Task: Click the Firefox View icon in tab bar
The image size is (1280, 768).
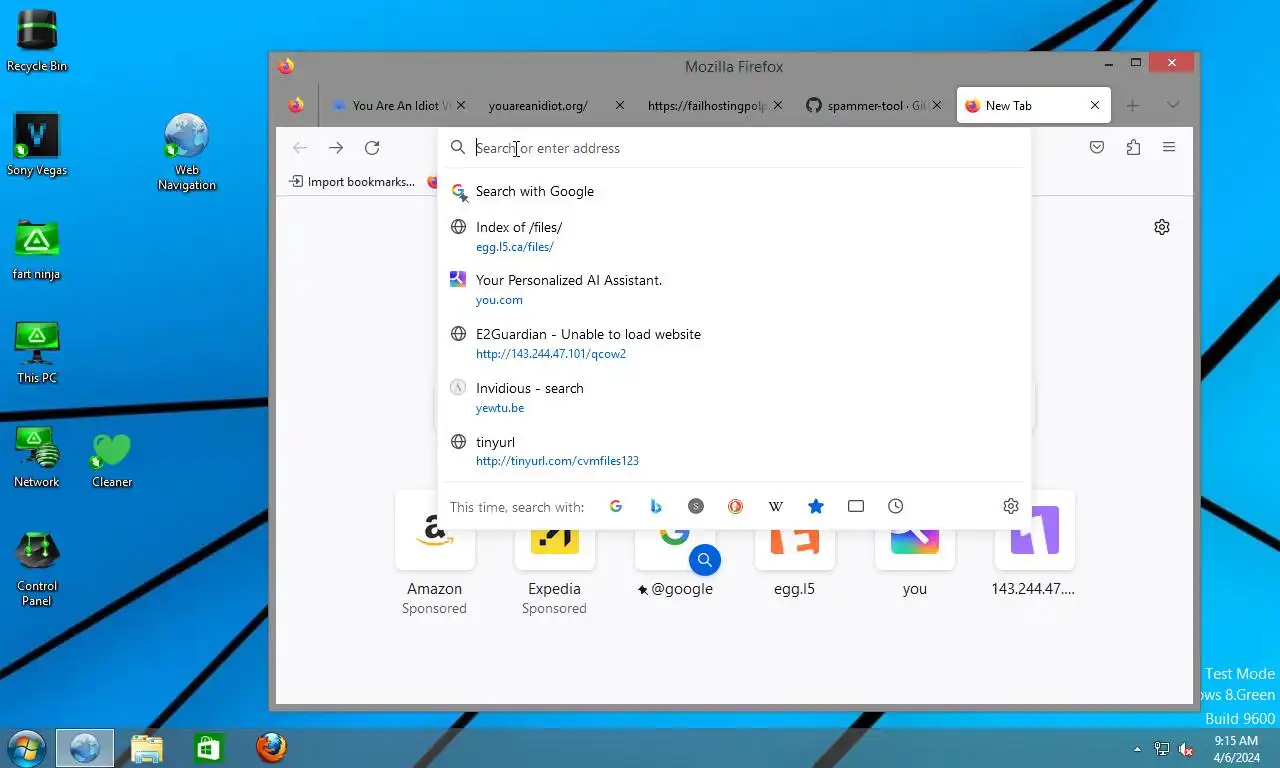Action: coord(296,105)
